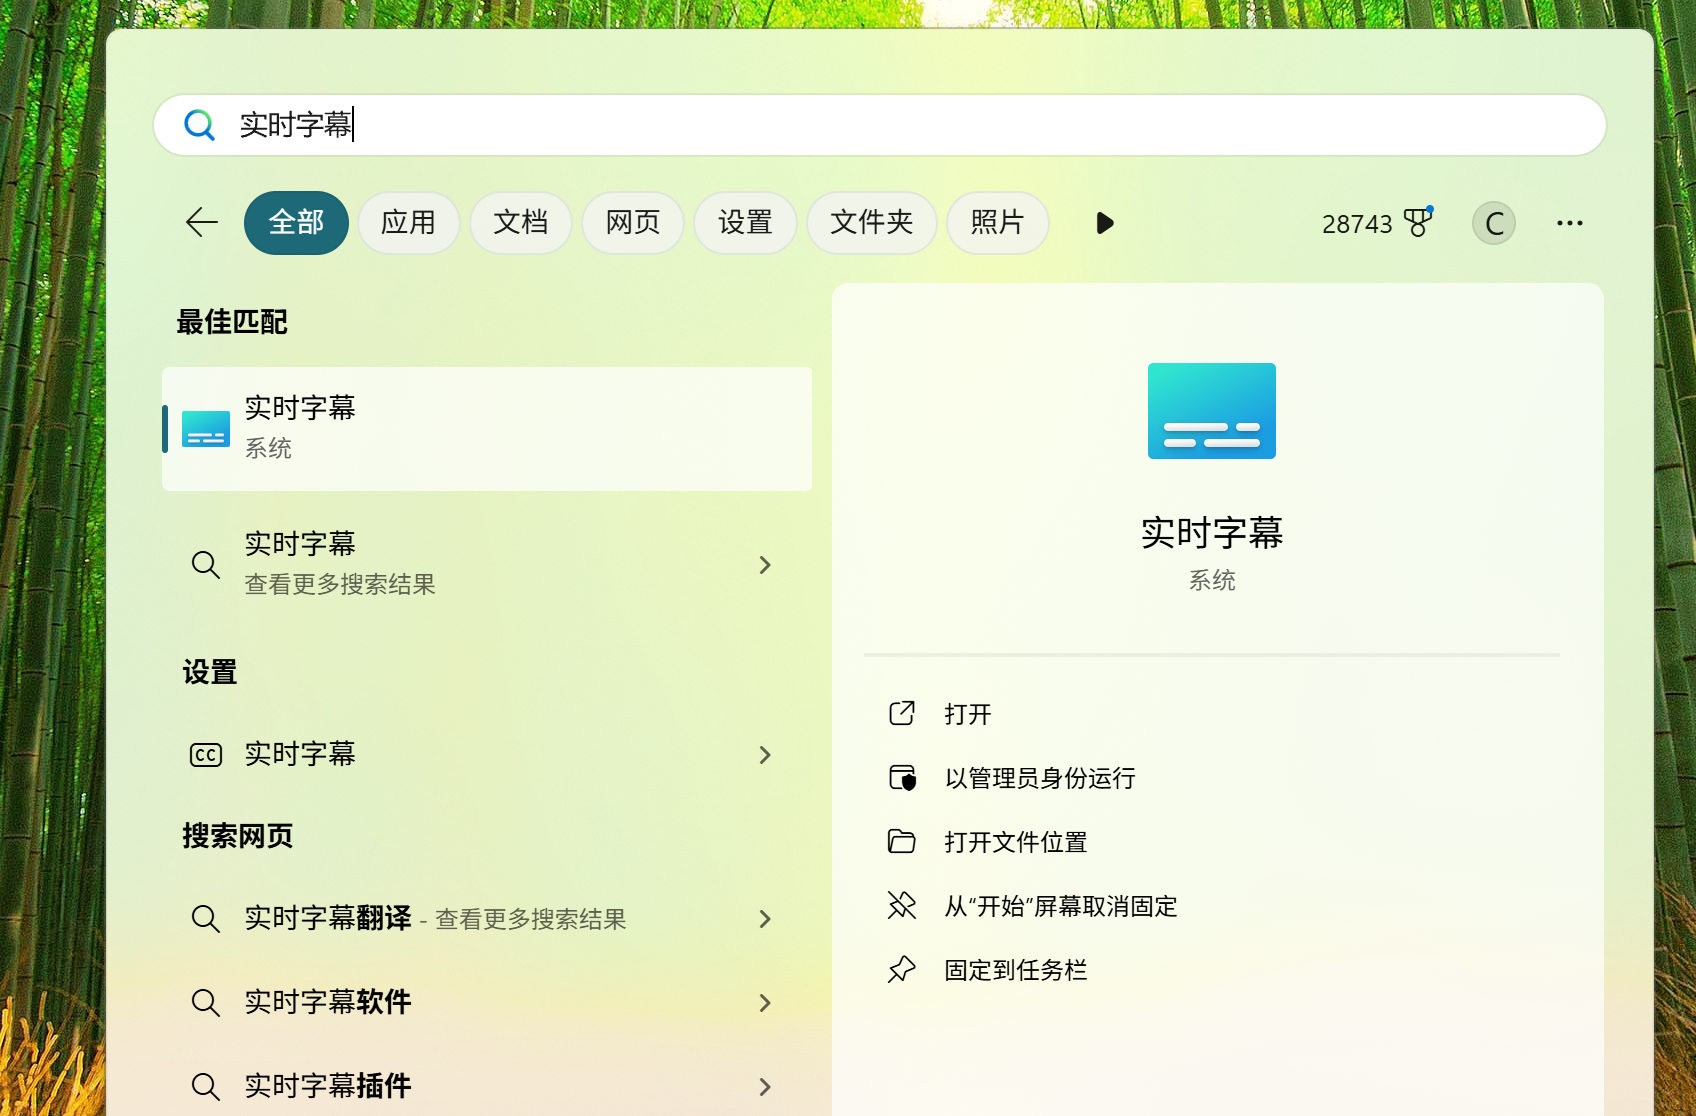
Task: Open the three-dots more options menu
Action: click(1569, 223)
